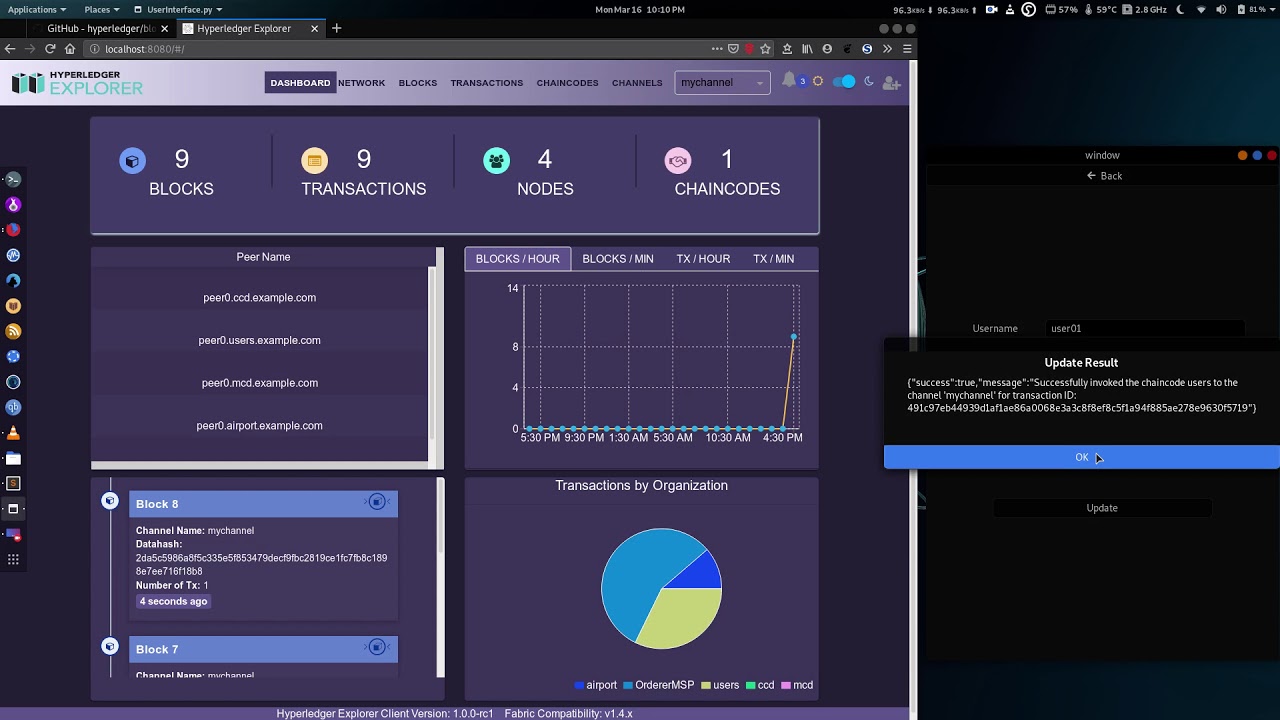
Task: Open the UserInterface.py app menu
Action: 179,9
